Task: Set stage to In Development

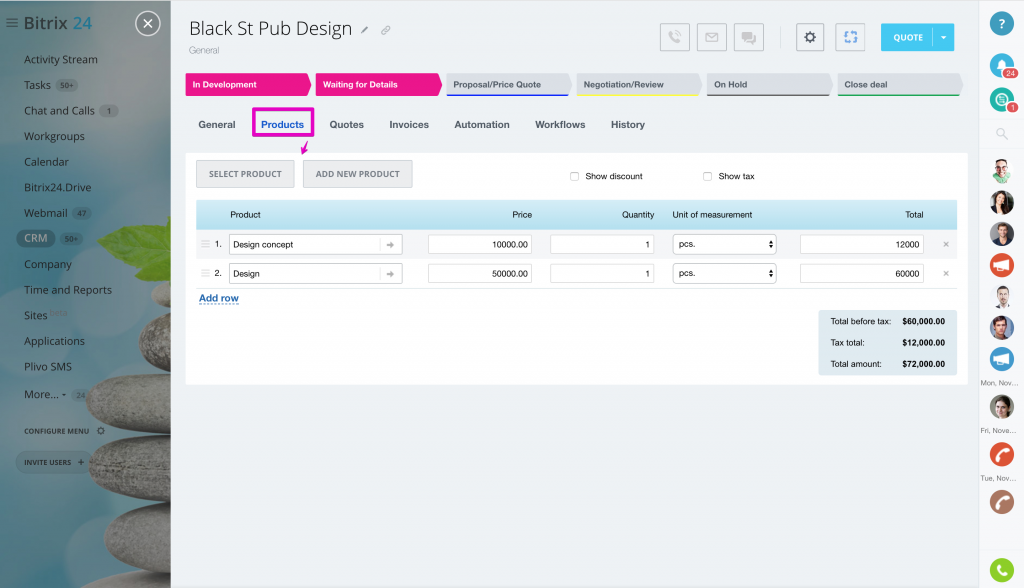Action: click(x=248, y=84)
